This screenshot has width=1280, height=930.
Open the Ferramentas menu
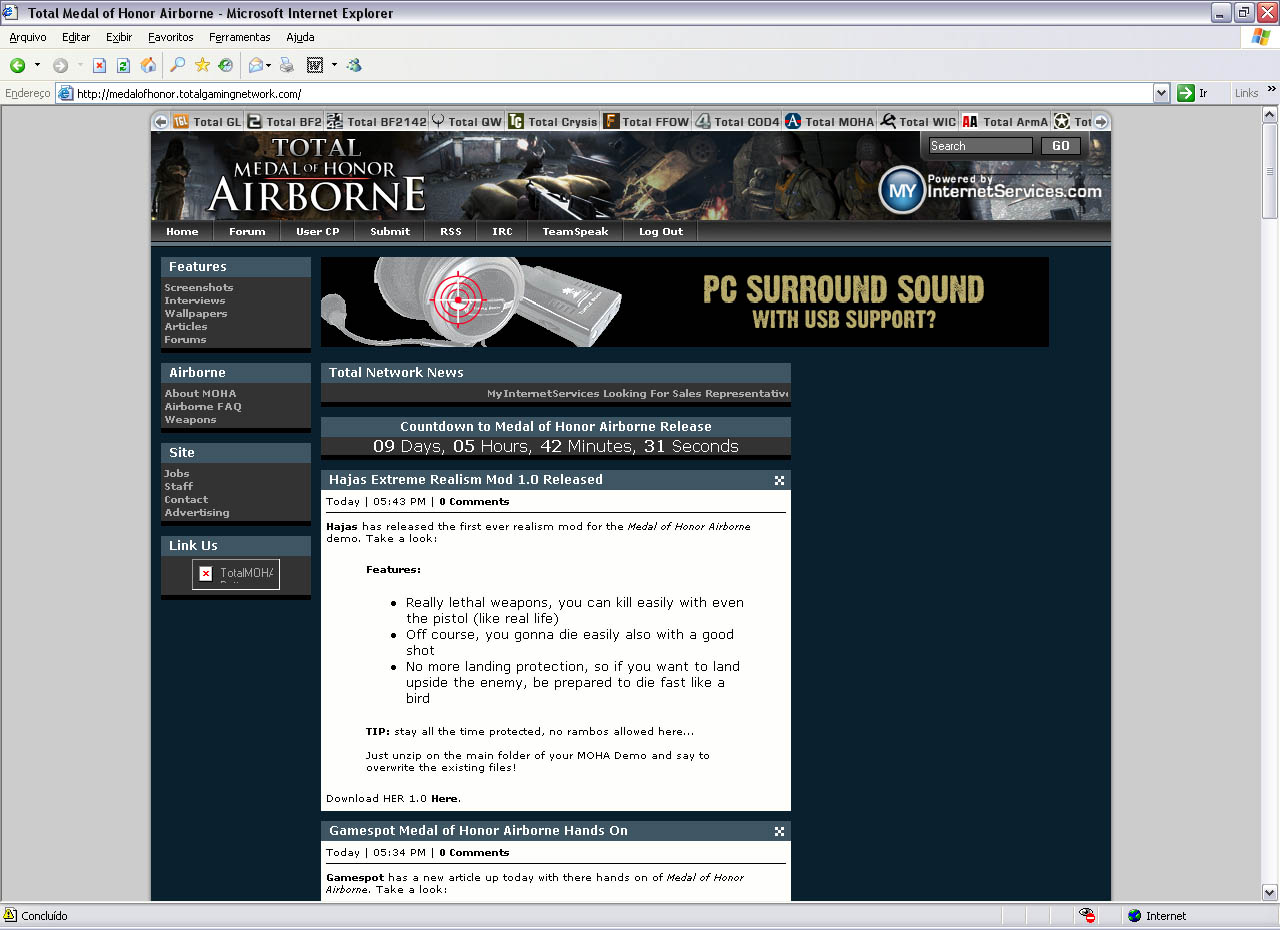pos(239,37)
